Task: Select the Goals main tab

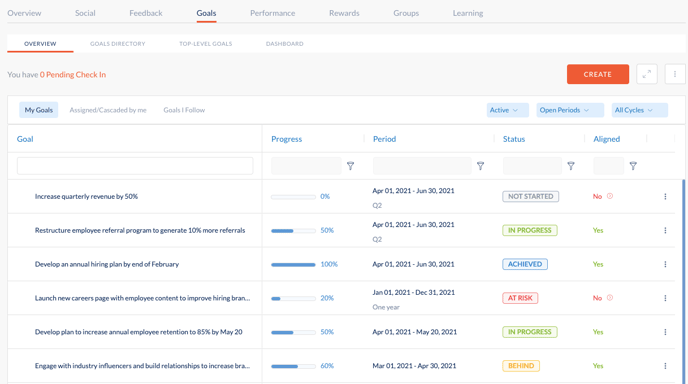Action: pos(206,13)
